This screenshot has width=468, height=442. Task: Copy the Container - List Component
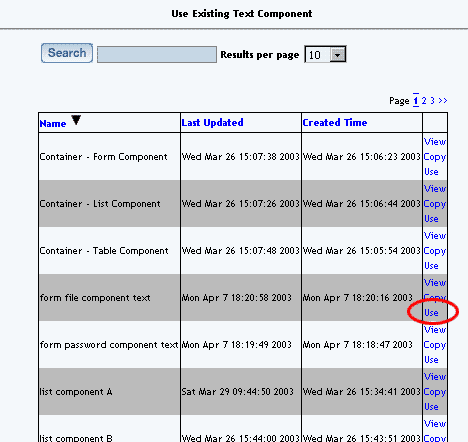pyautogui.click(x=435, y=204)
